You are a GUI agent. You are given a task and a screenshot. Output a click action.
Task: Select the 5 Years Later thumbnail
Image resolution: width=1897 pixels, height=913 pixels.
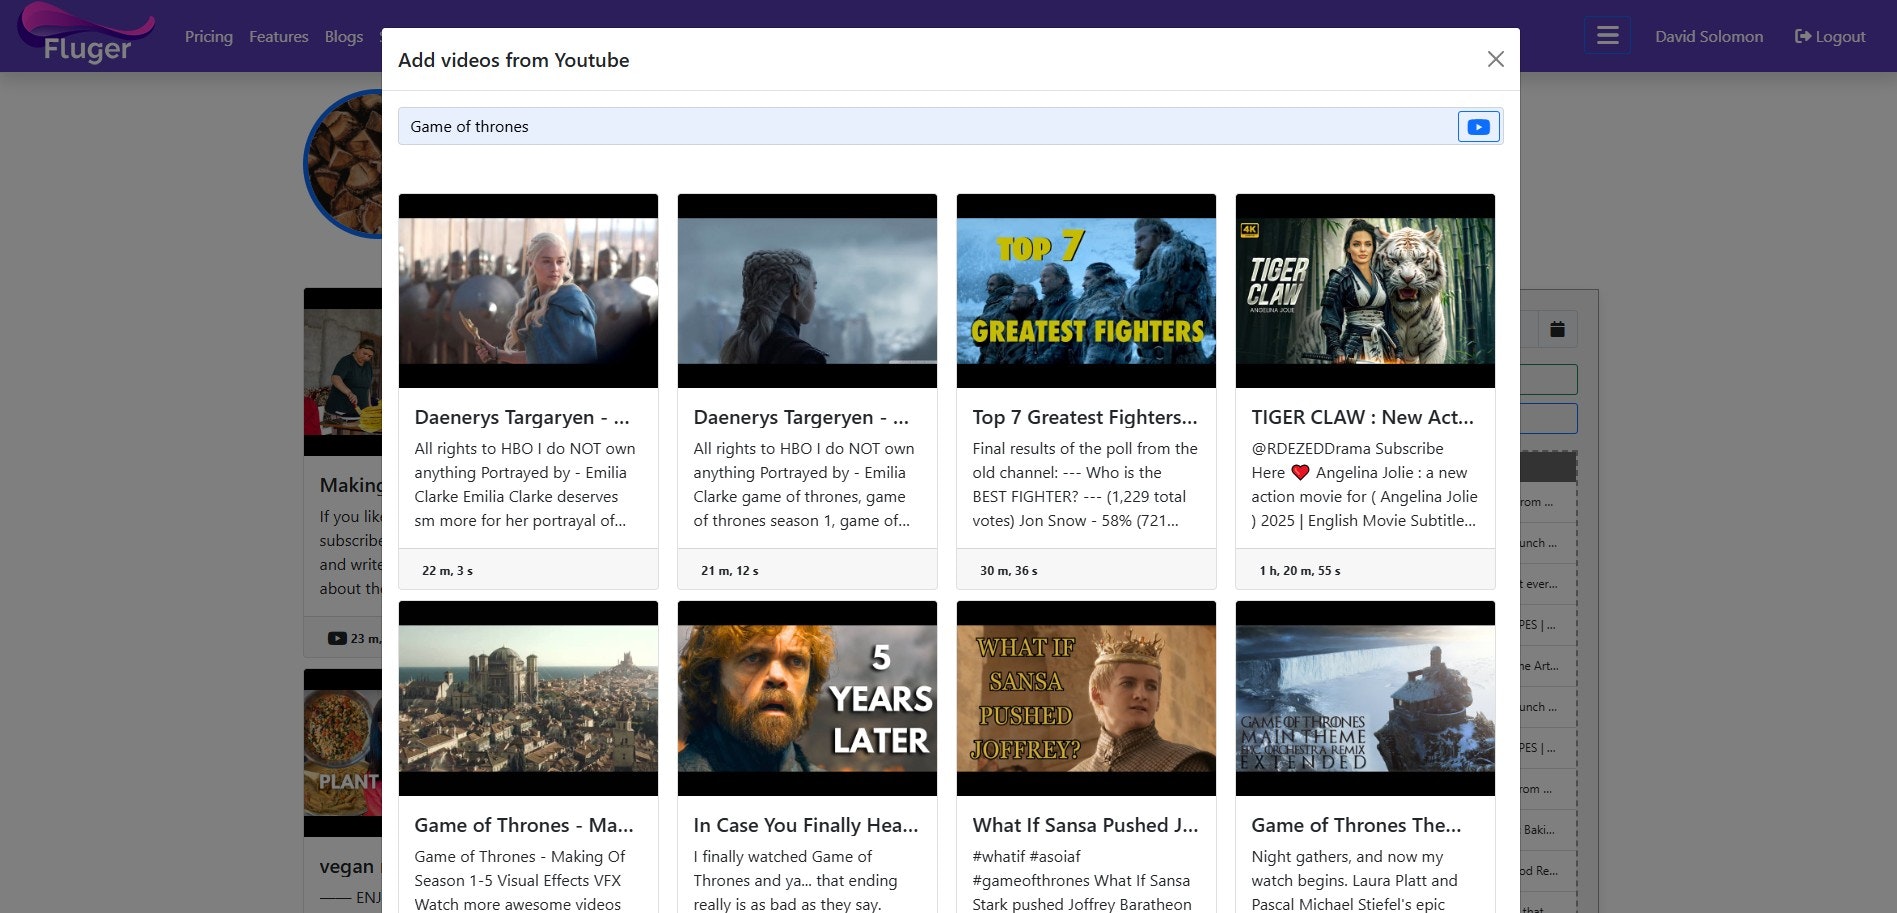(x=807, y=698)
